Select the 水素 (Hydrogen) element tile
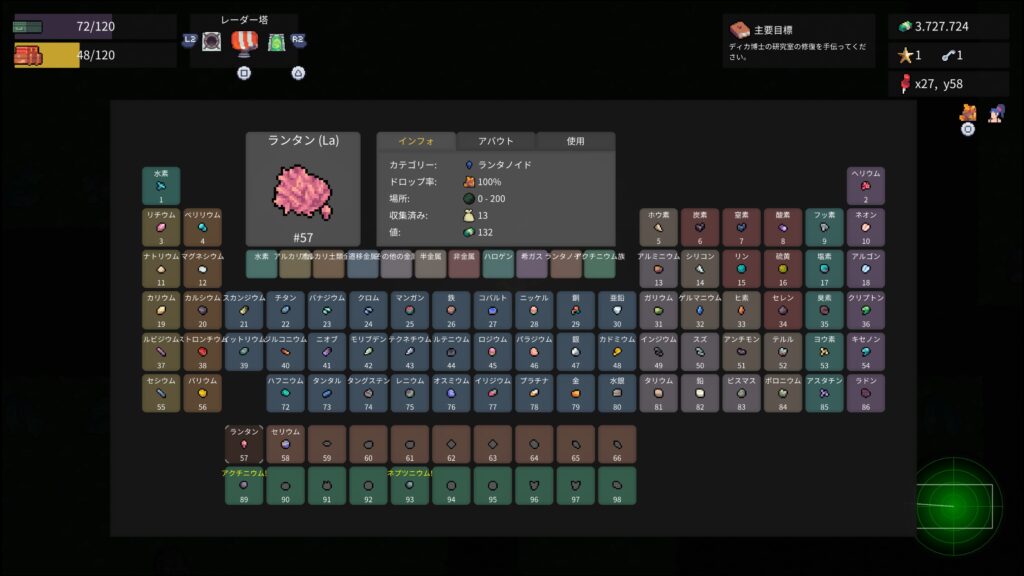 161,185
